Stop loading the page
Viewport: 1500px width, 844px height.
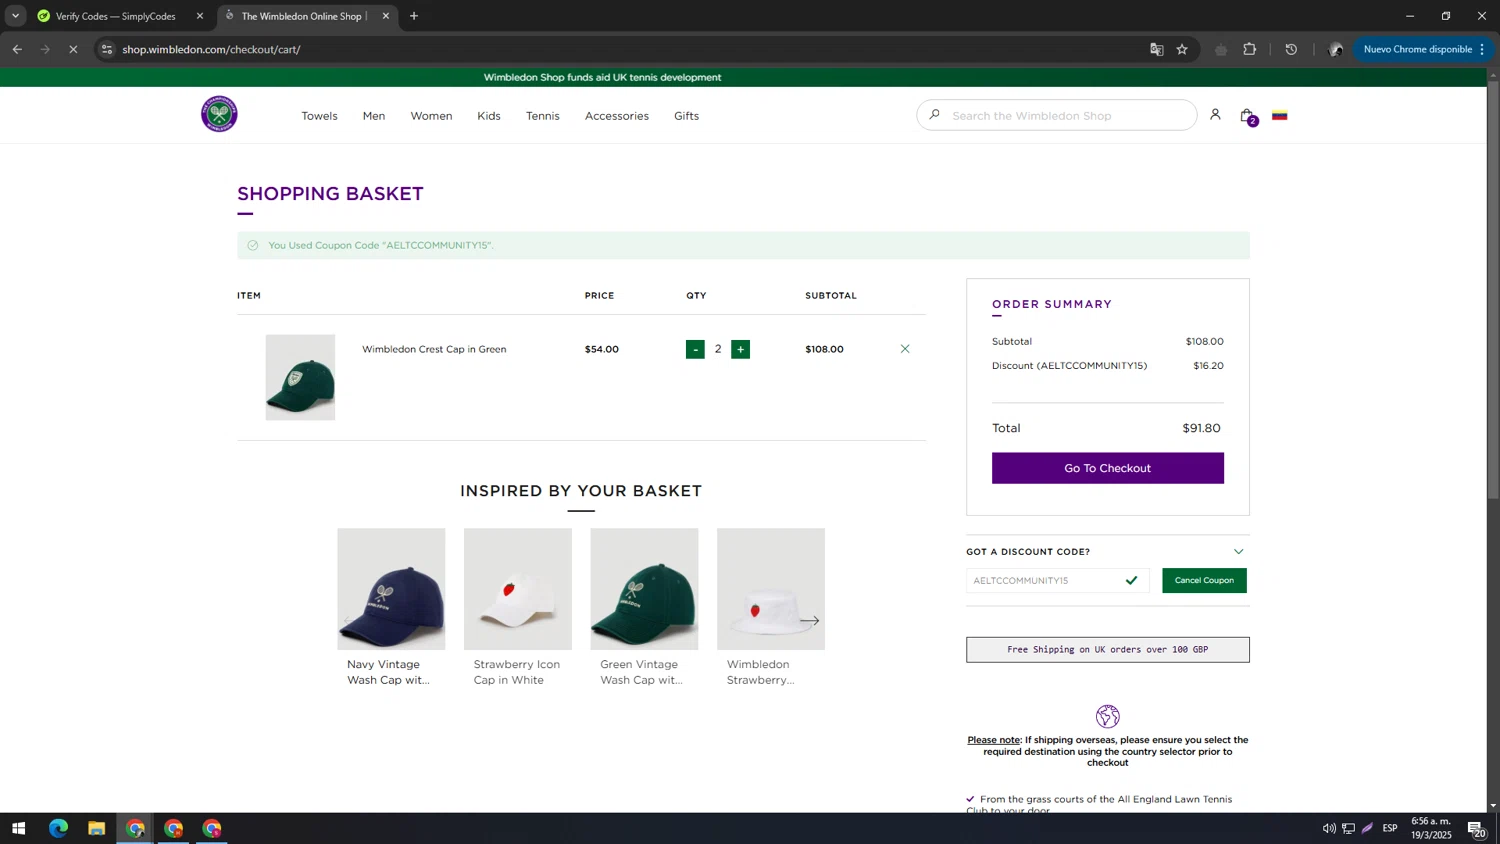click(x=73, y=49)
